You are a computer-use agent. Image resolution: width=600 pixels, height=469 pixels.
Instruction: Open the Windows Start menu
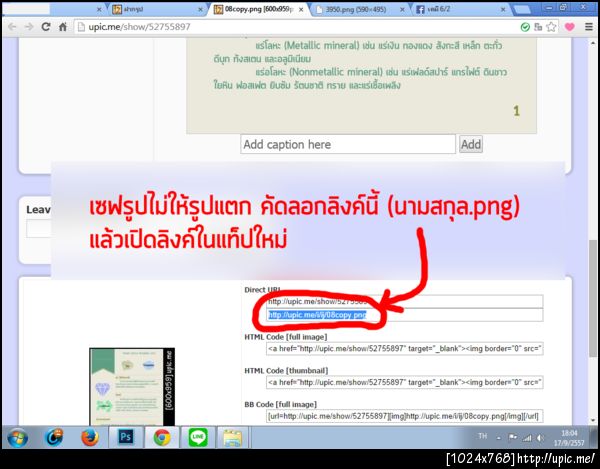(x=17, y=437)
